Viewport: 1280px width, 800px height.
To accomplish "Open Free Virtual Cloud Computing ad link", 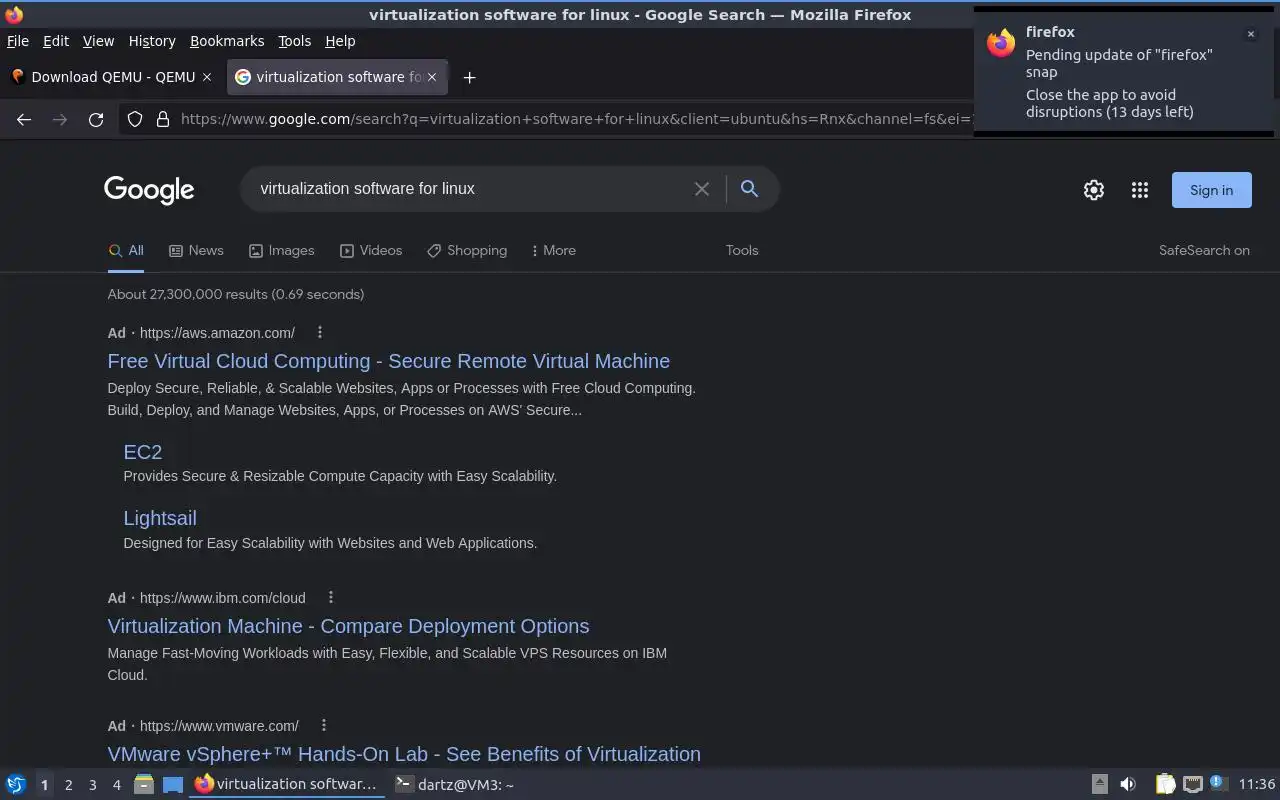I will [x=388, y=361].
